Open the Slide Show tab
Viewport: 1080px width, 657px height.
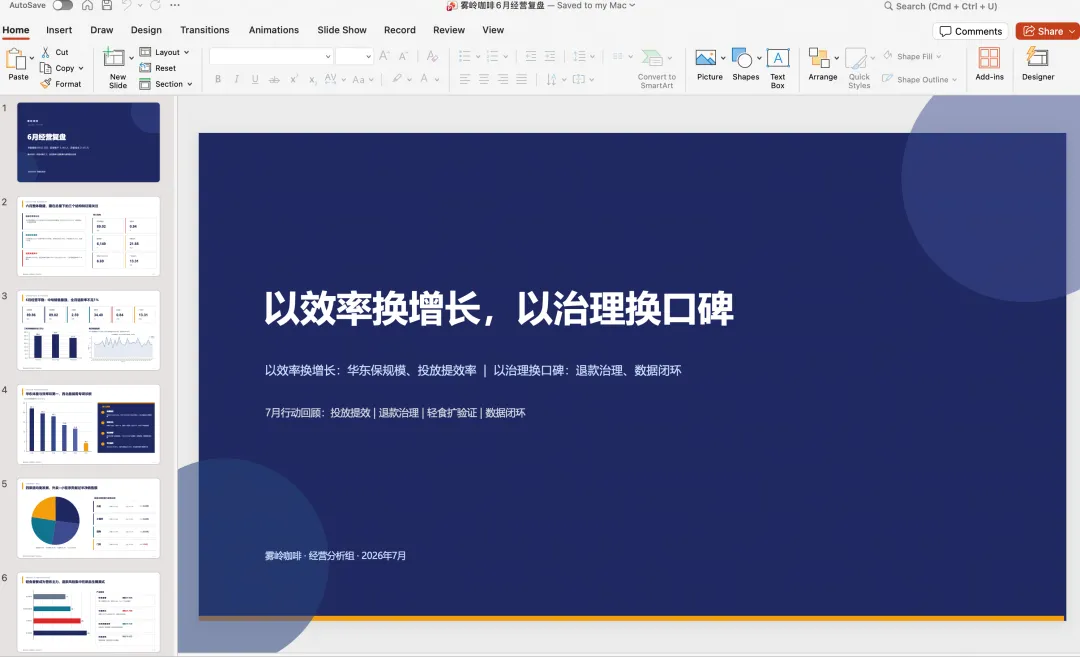[x=342, y=30]
